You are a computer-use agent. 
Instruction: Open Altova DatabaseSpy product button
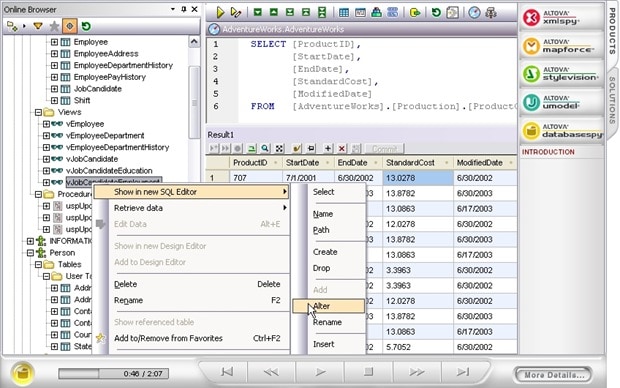point(561,131)
